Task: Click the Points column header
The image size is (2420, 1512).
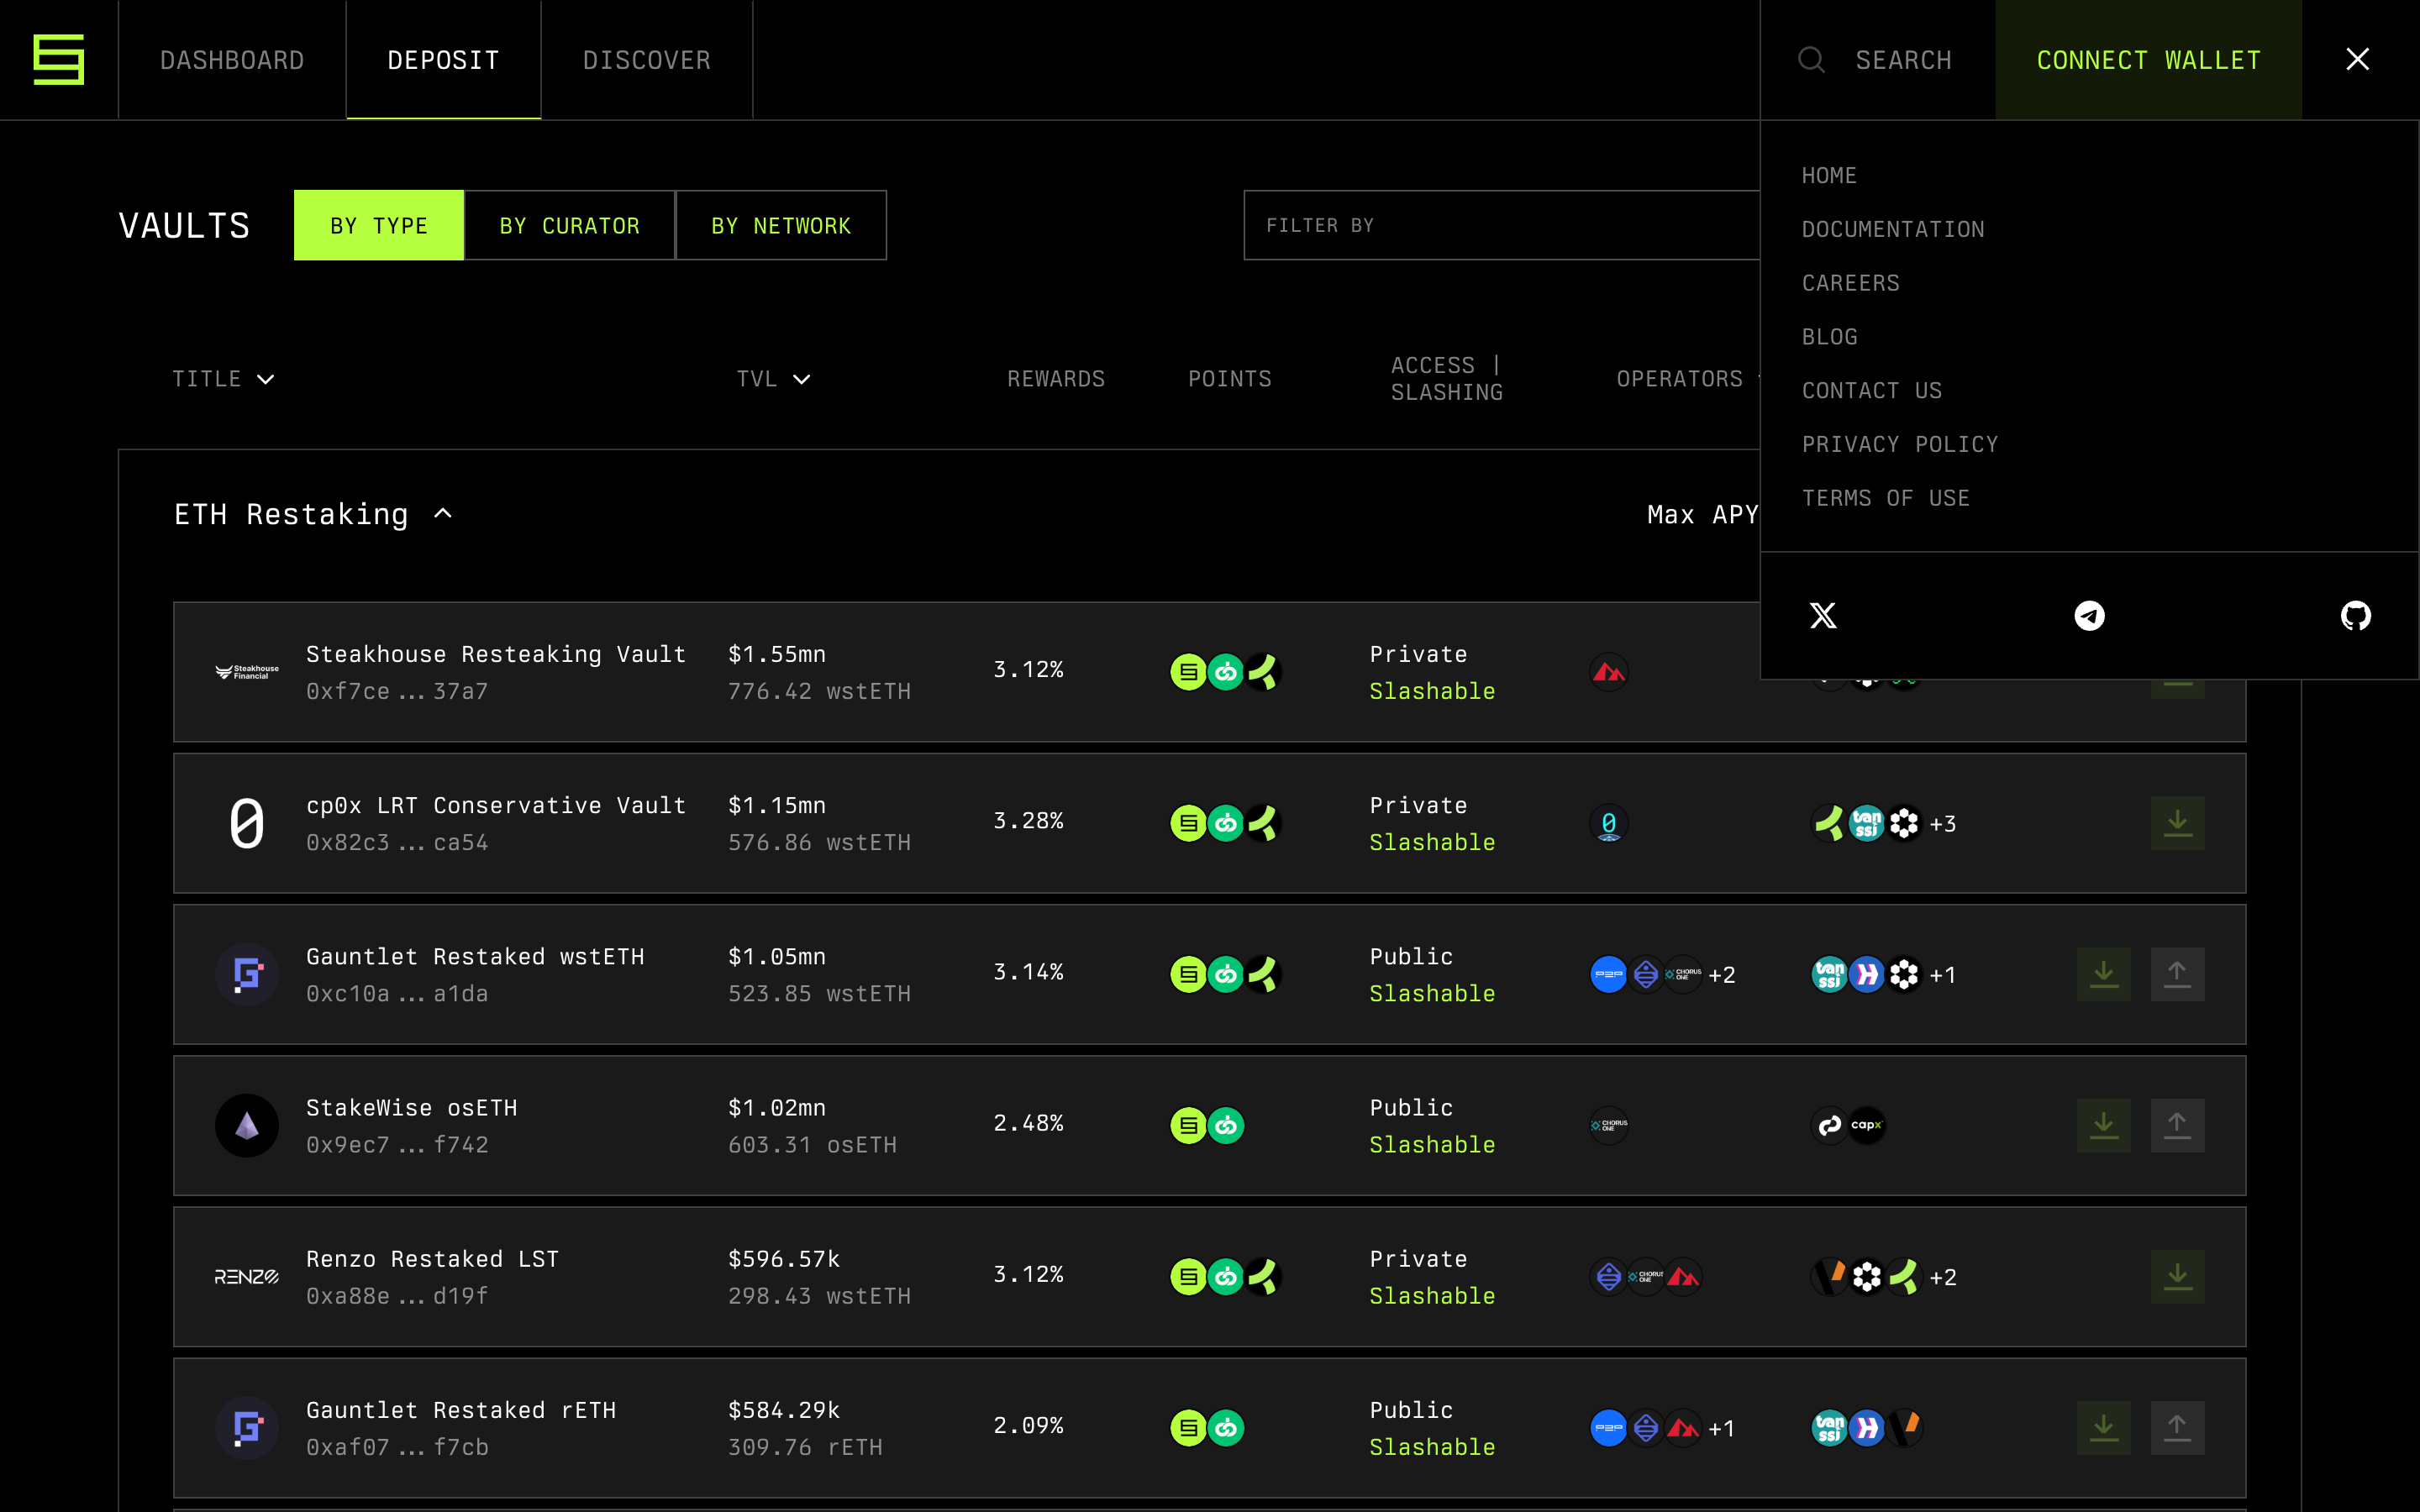Action: point(1230,379)
